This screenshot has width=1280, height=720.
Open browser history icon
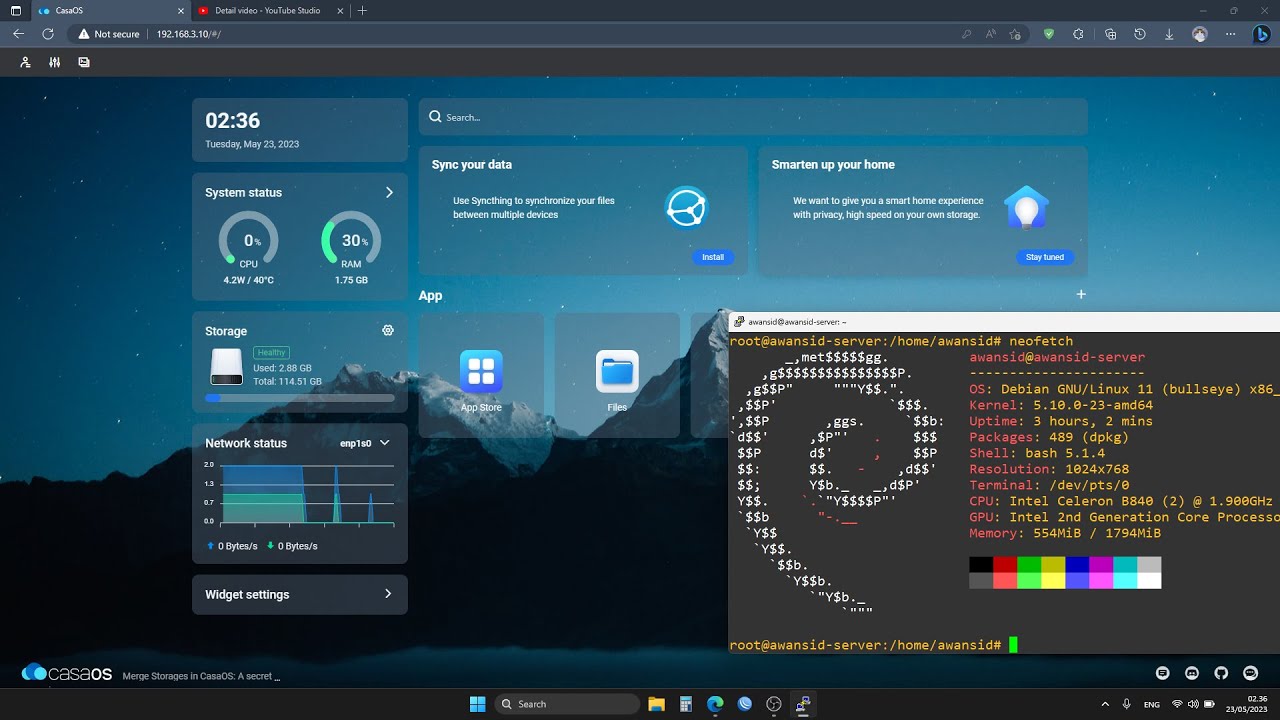pos(1140,34)
